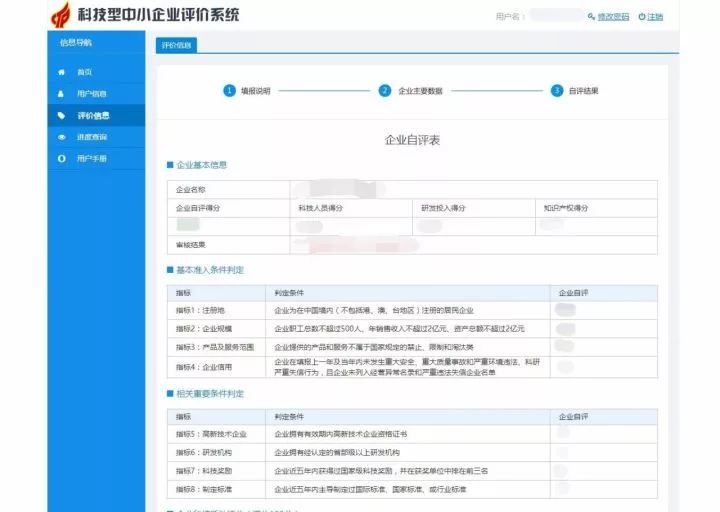This screenshot has width=720, height=512.
Task: Click the 企业名称 value field
Action: [473, 189]
